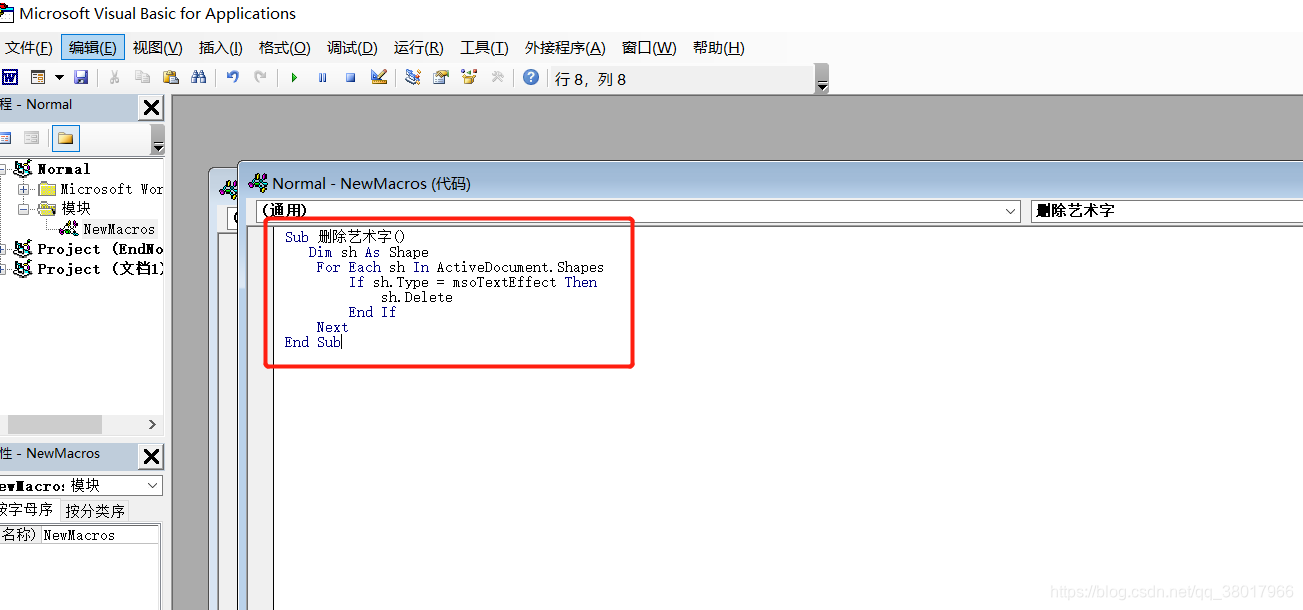The width and height of the screenshot is (1303, 610).
Task: Open the Project Explorer toolbar icon
Action: coord(413,77)
